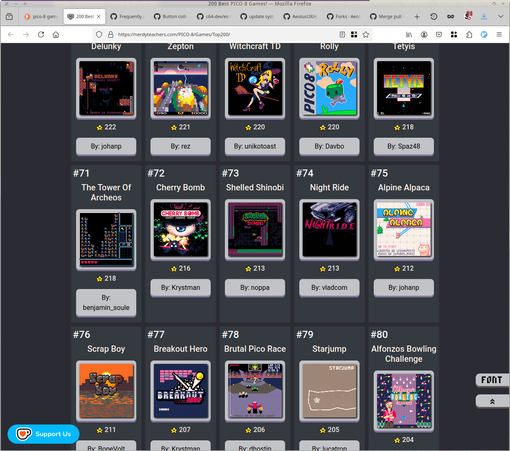
Task: Open the Scrap Boy game thumbnail
Action: (x=106, y=391)
